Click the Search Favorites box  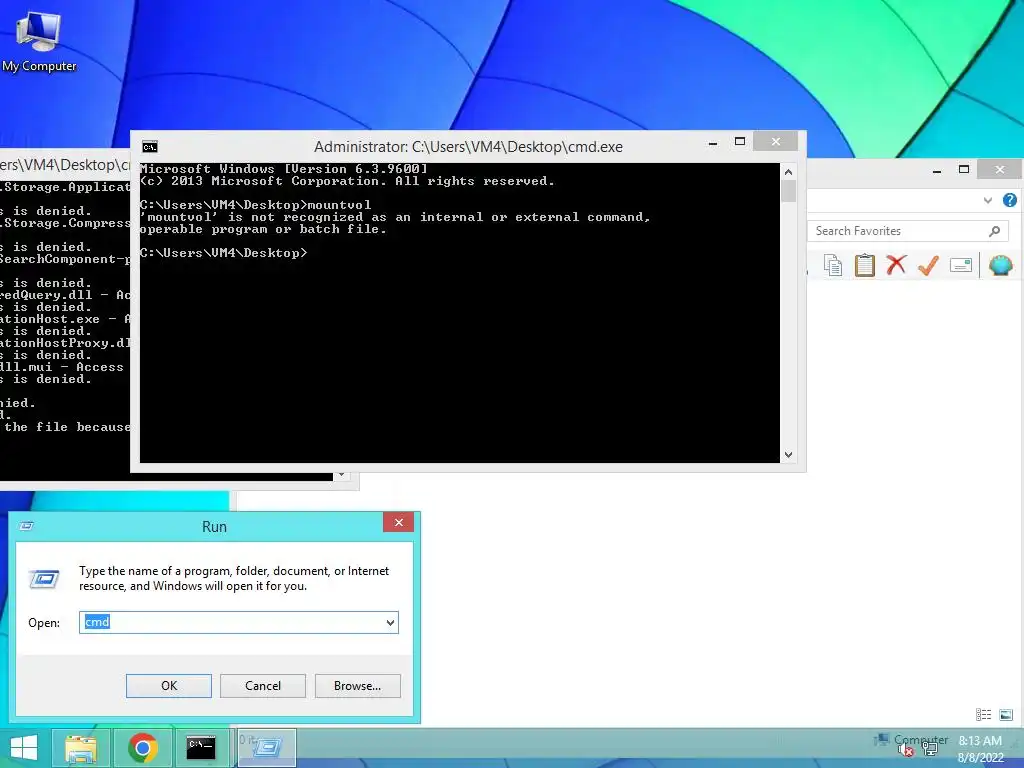[908, 231]
